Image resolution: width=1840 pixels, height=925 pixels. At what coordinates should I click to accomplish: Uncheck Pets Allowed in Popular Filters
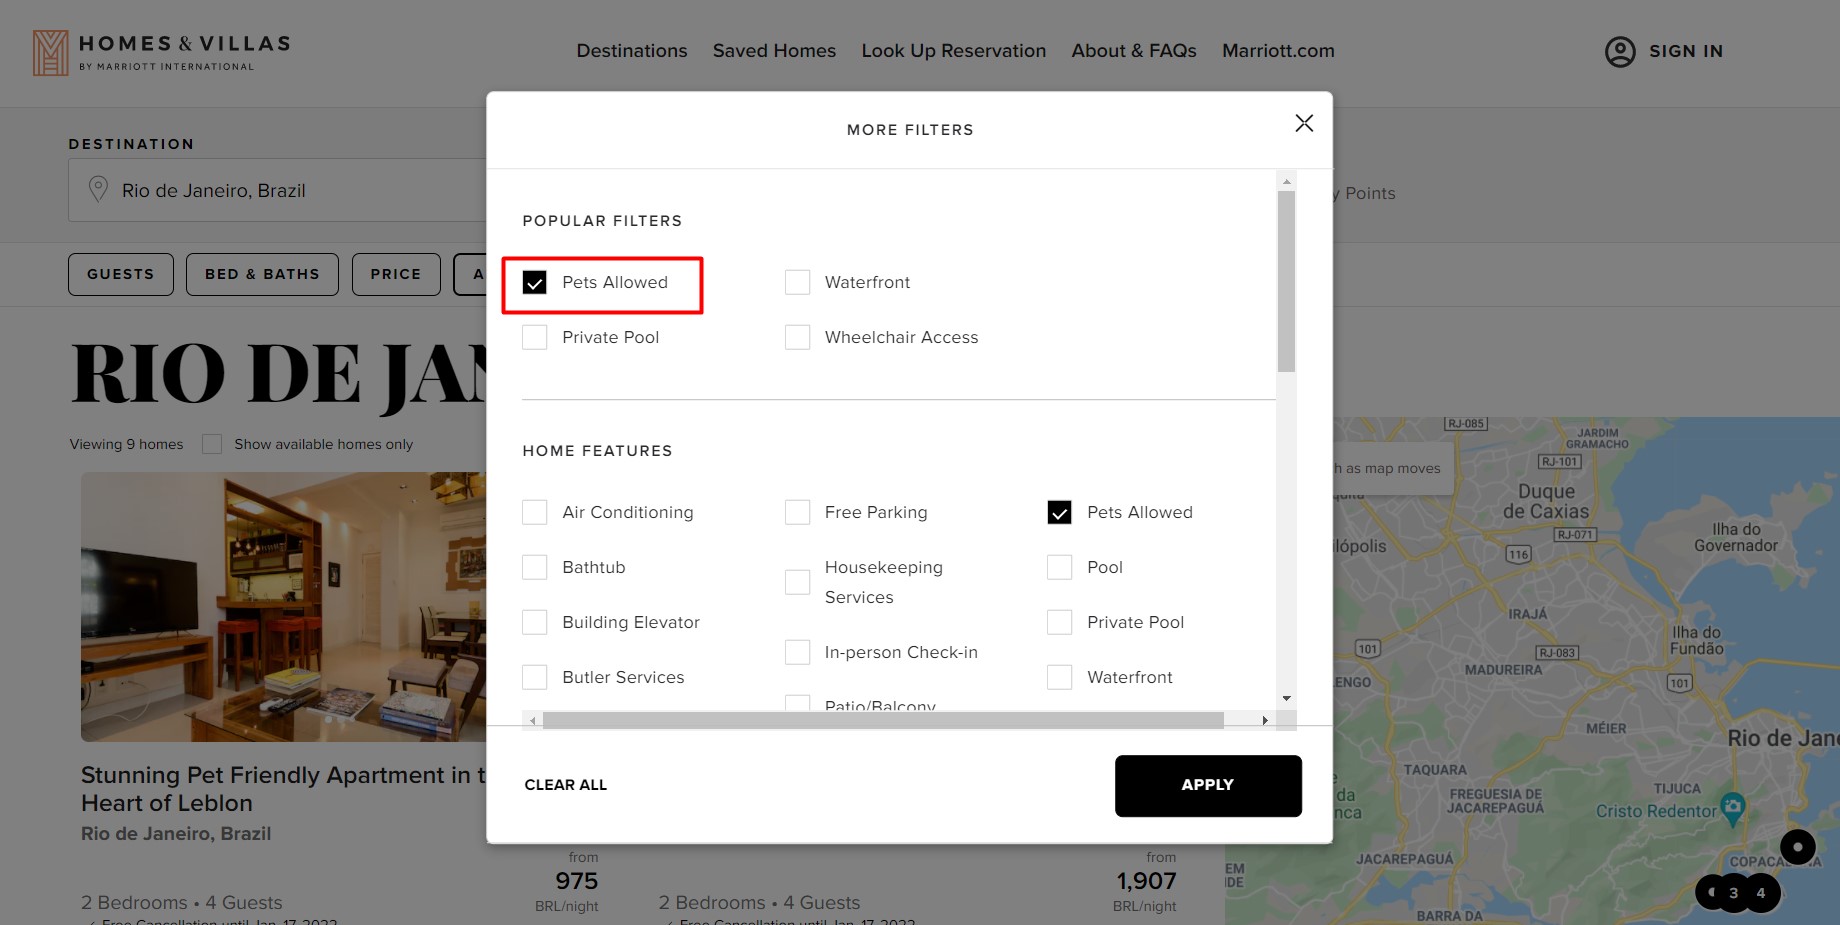coord(535,282)
